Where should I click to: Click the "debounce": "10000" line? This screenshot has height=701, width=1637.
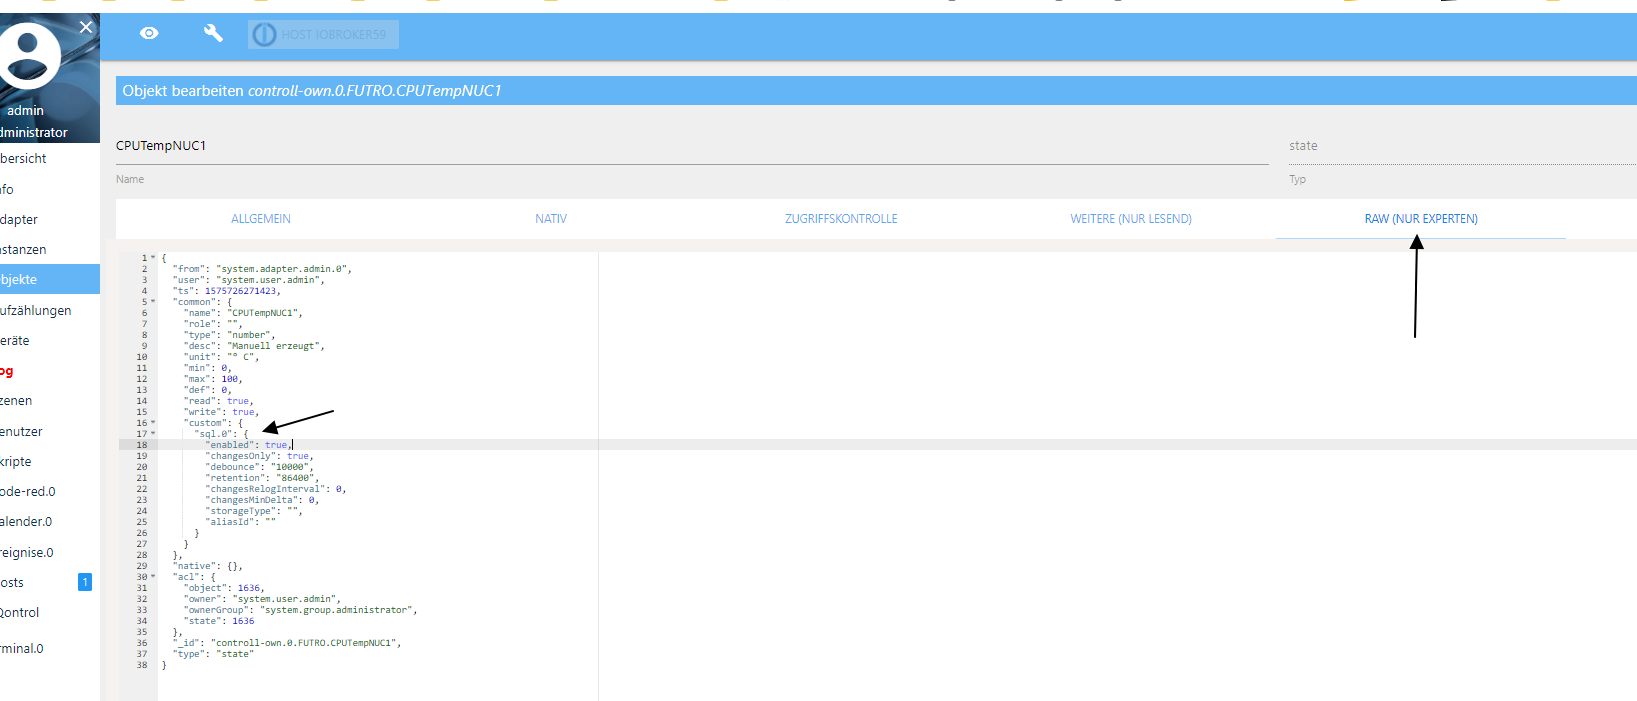coord(259,467)
